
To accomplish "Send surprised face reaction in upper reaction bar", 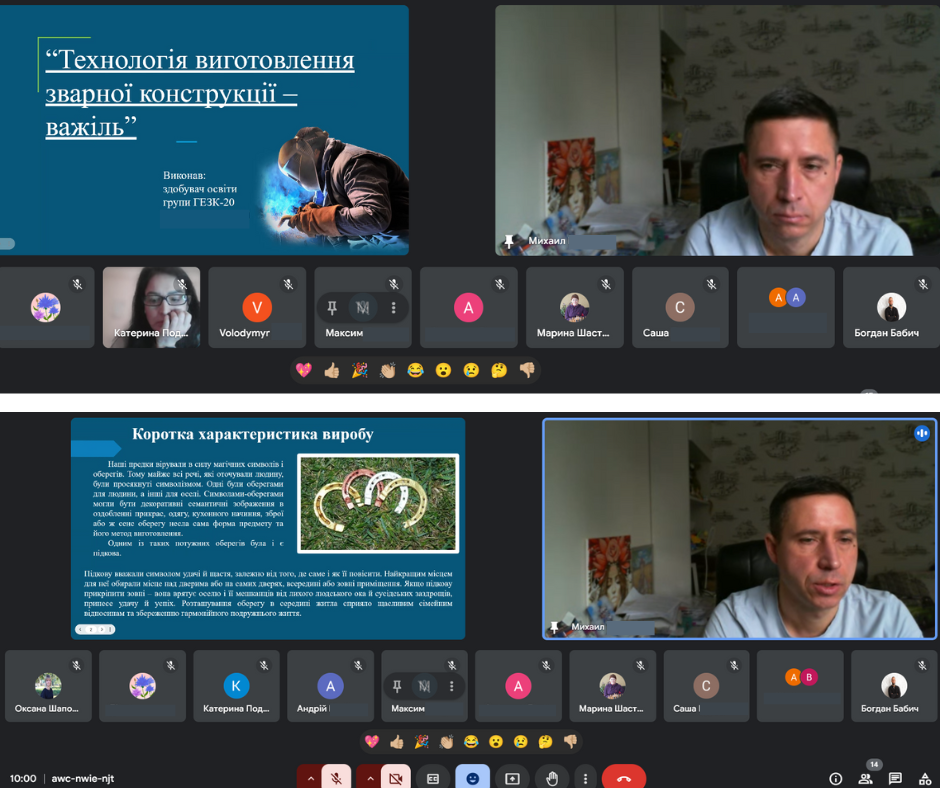I will point(443,370).
